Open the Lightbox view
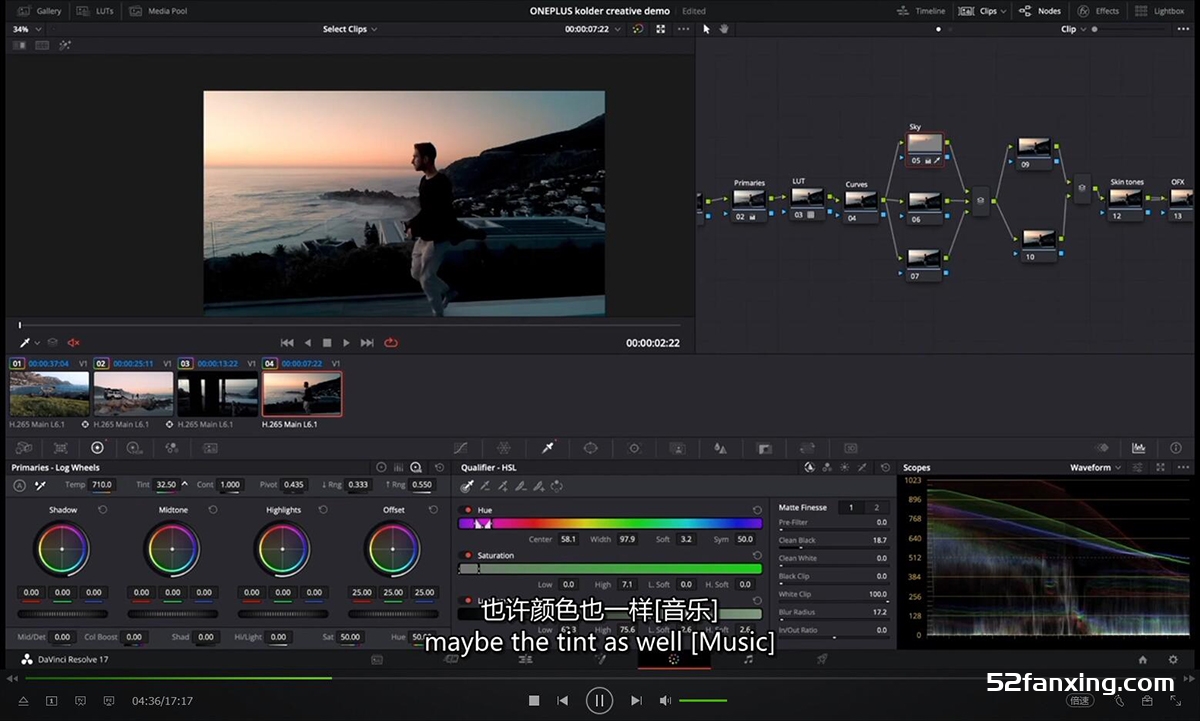The image size is (1200, 721). (x=1161, y=11)
